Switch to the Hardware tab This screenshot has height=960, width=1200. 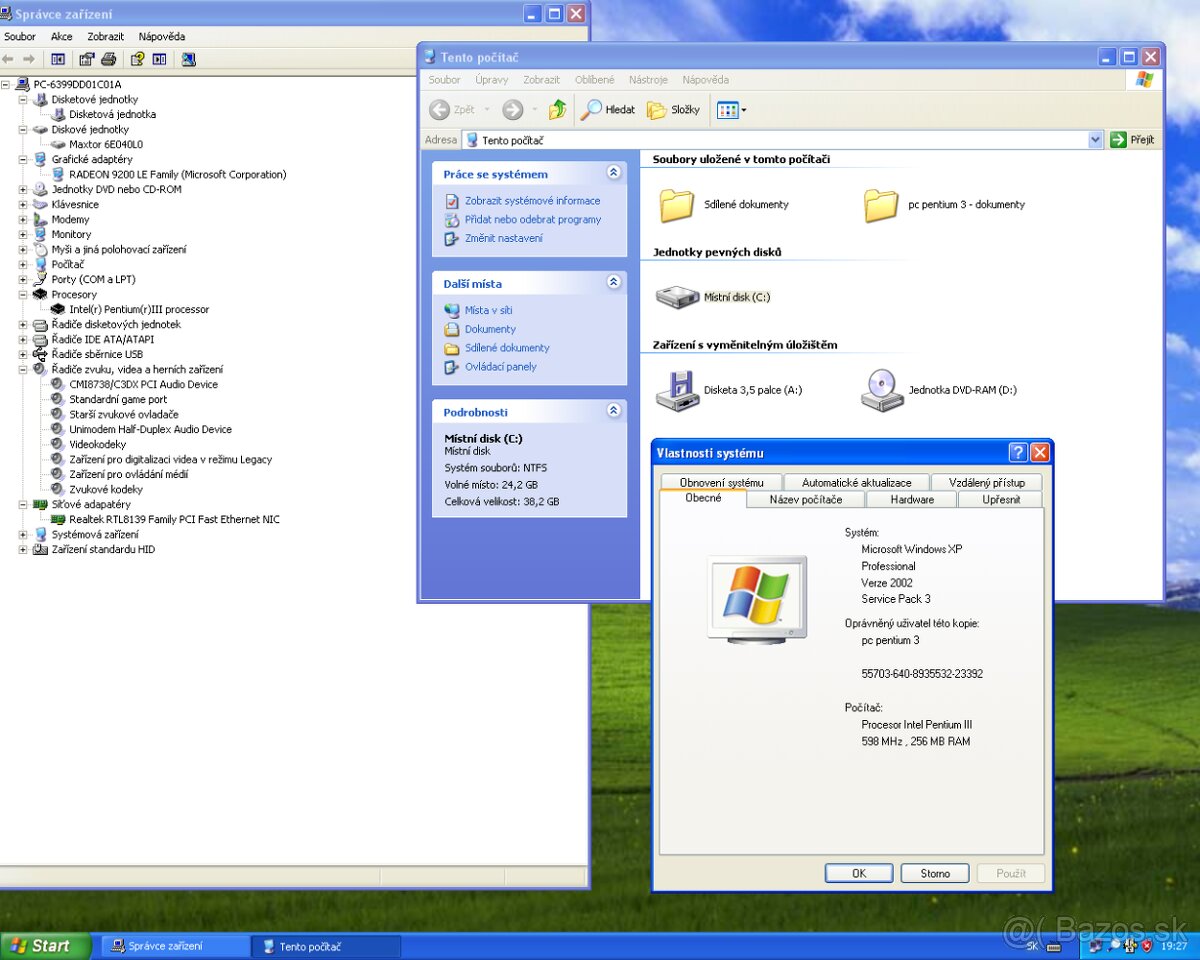[910, 499]
